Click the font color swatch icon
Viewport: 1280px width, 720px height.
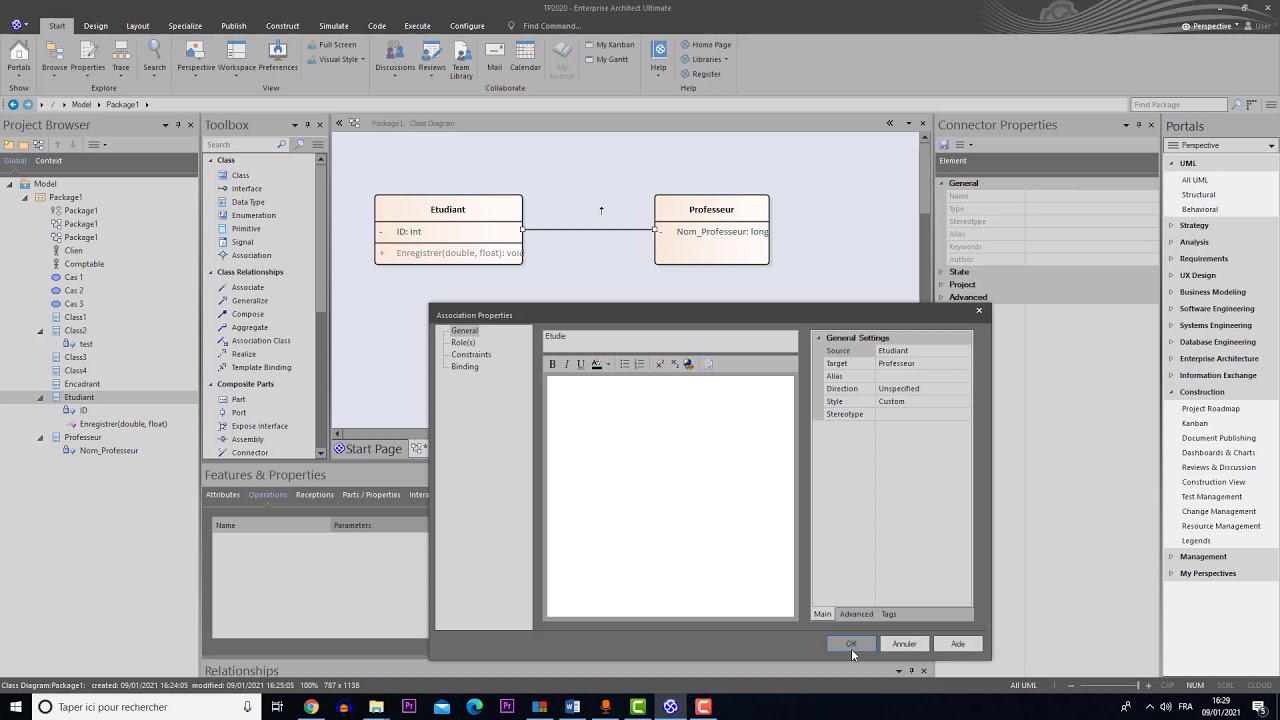597,364
